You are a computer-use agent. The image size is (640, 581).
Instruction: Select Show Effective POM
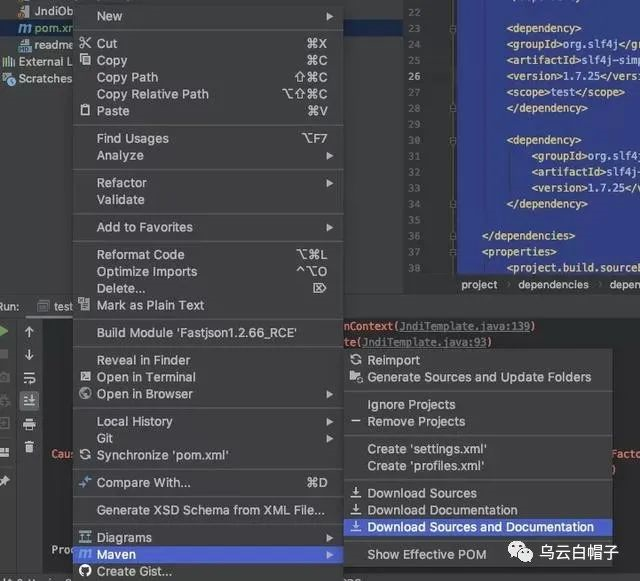coord(478,554)
